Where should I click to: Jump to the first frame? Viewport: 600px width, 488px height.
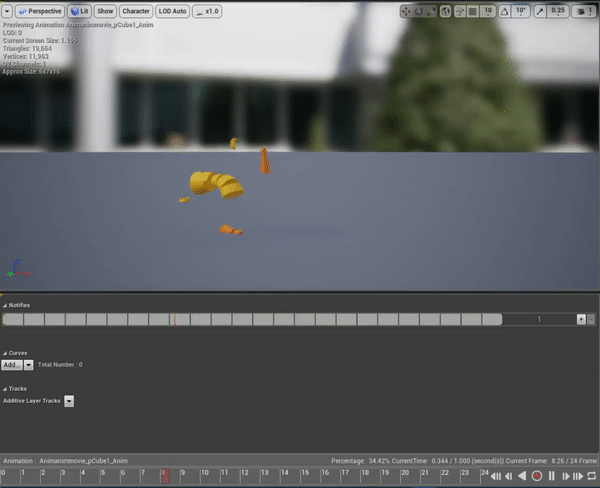point(496,476)
